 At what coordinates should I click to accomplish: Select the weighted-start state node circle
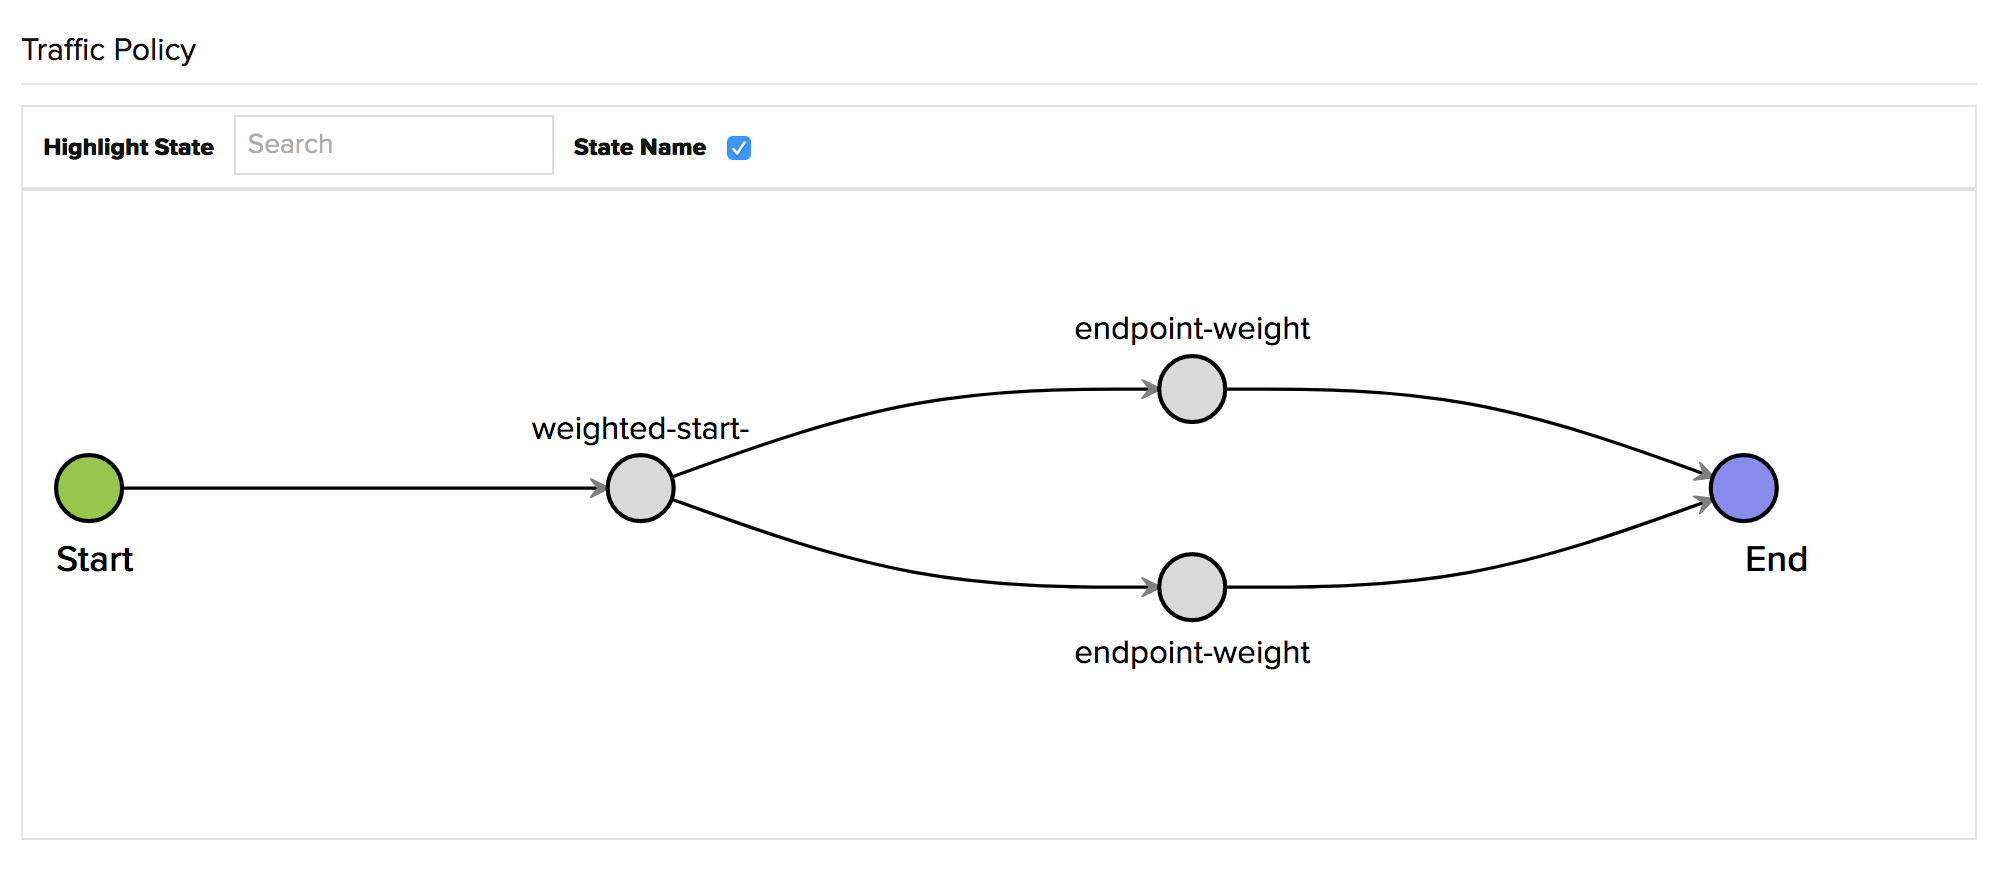[640, 488]
